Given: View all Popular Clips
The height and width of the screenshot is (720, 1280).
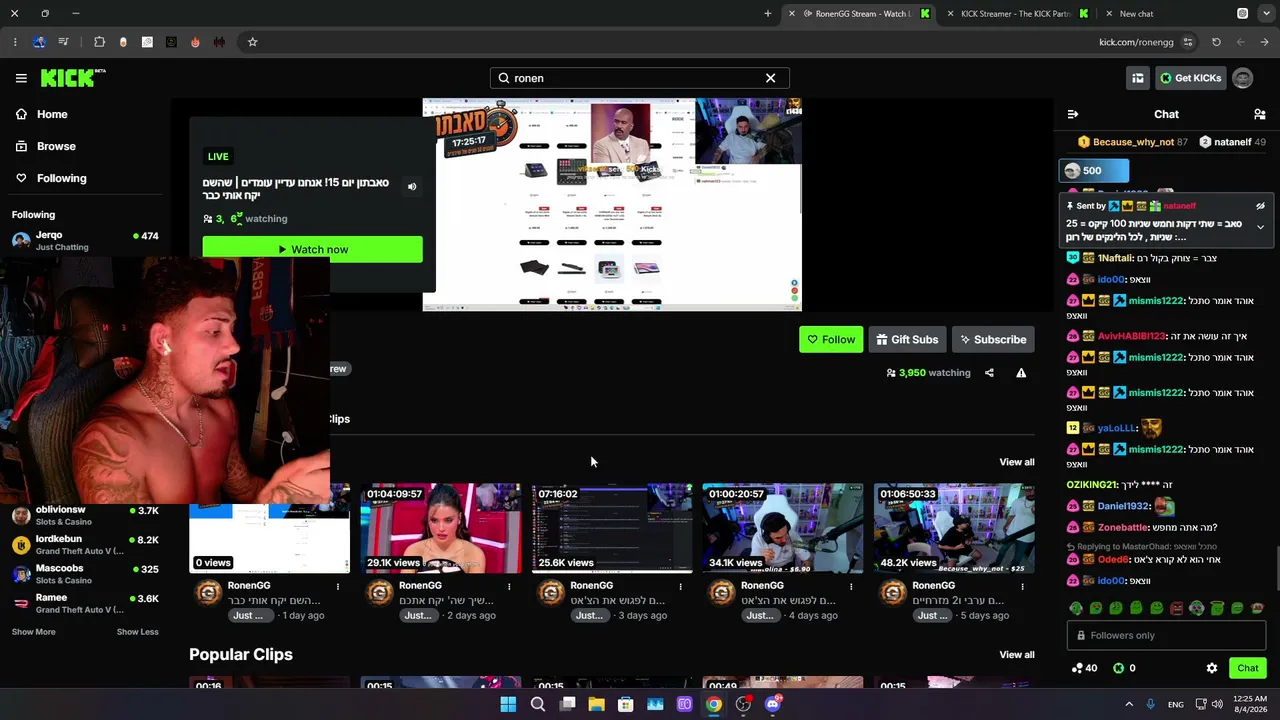Looking at the screenshot, I should [x=1017, y=655].
